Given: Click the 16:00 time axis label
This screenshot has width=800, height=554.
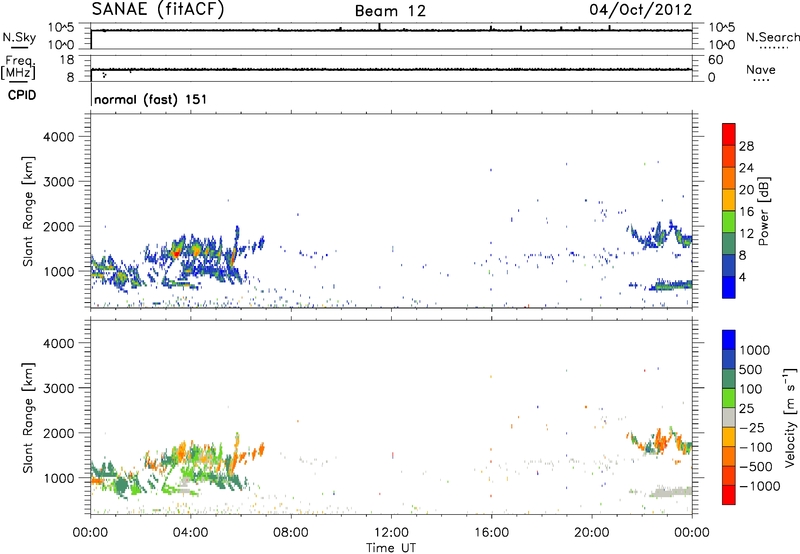Looking at the screenshot, I should (x=491, y=533).
